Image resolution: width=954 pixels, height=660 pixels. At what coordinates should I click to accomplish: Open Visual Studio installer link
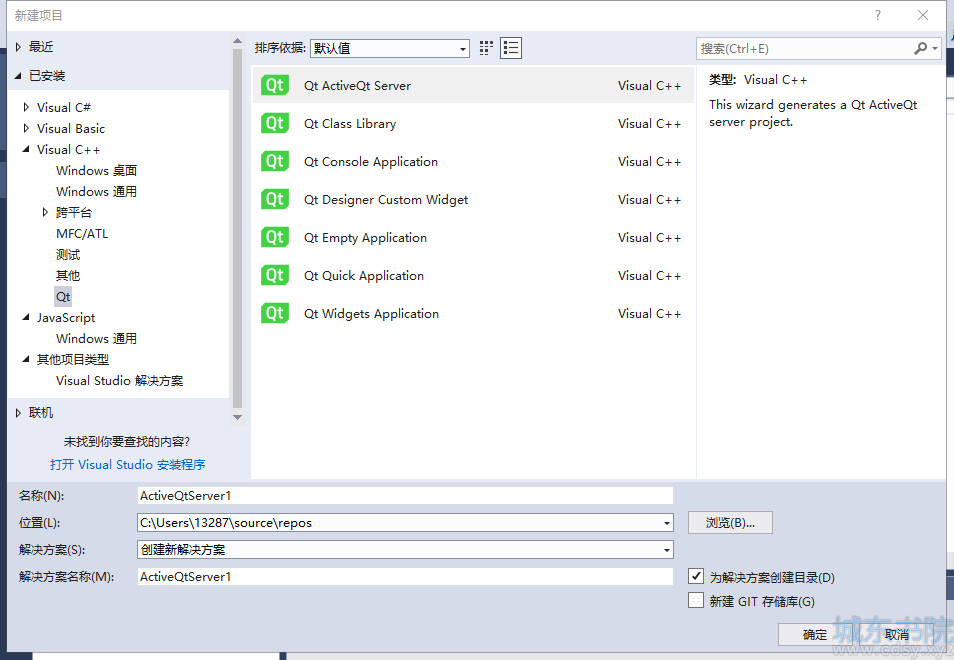pyautogui.click(x=128, y=465)
